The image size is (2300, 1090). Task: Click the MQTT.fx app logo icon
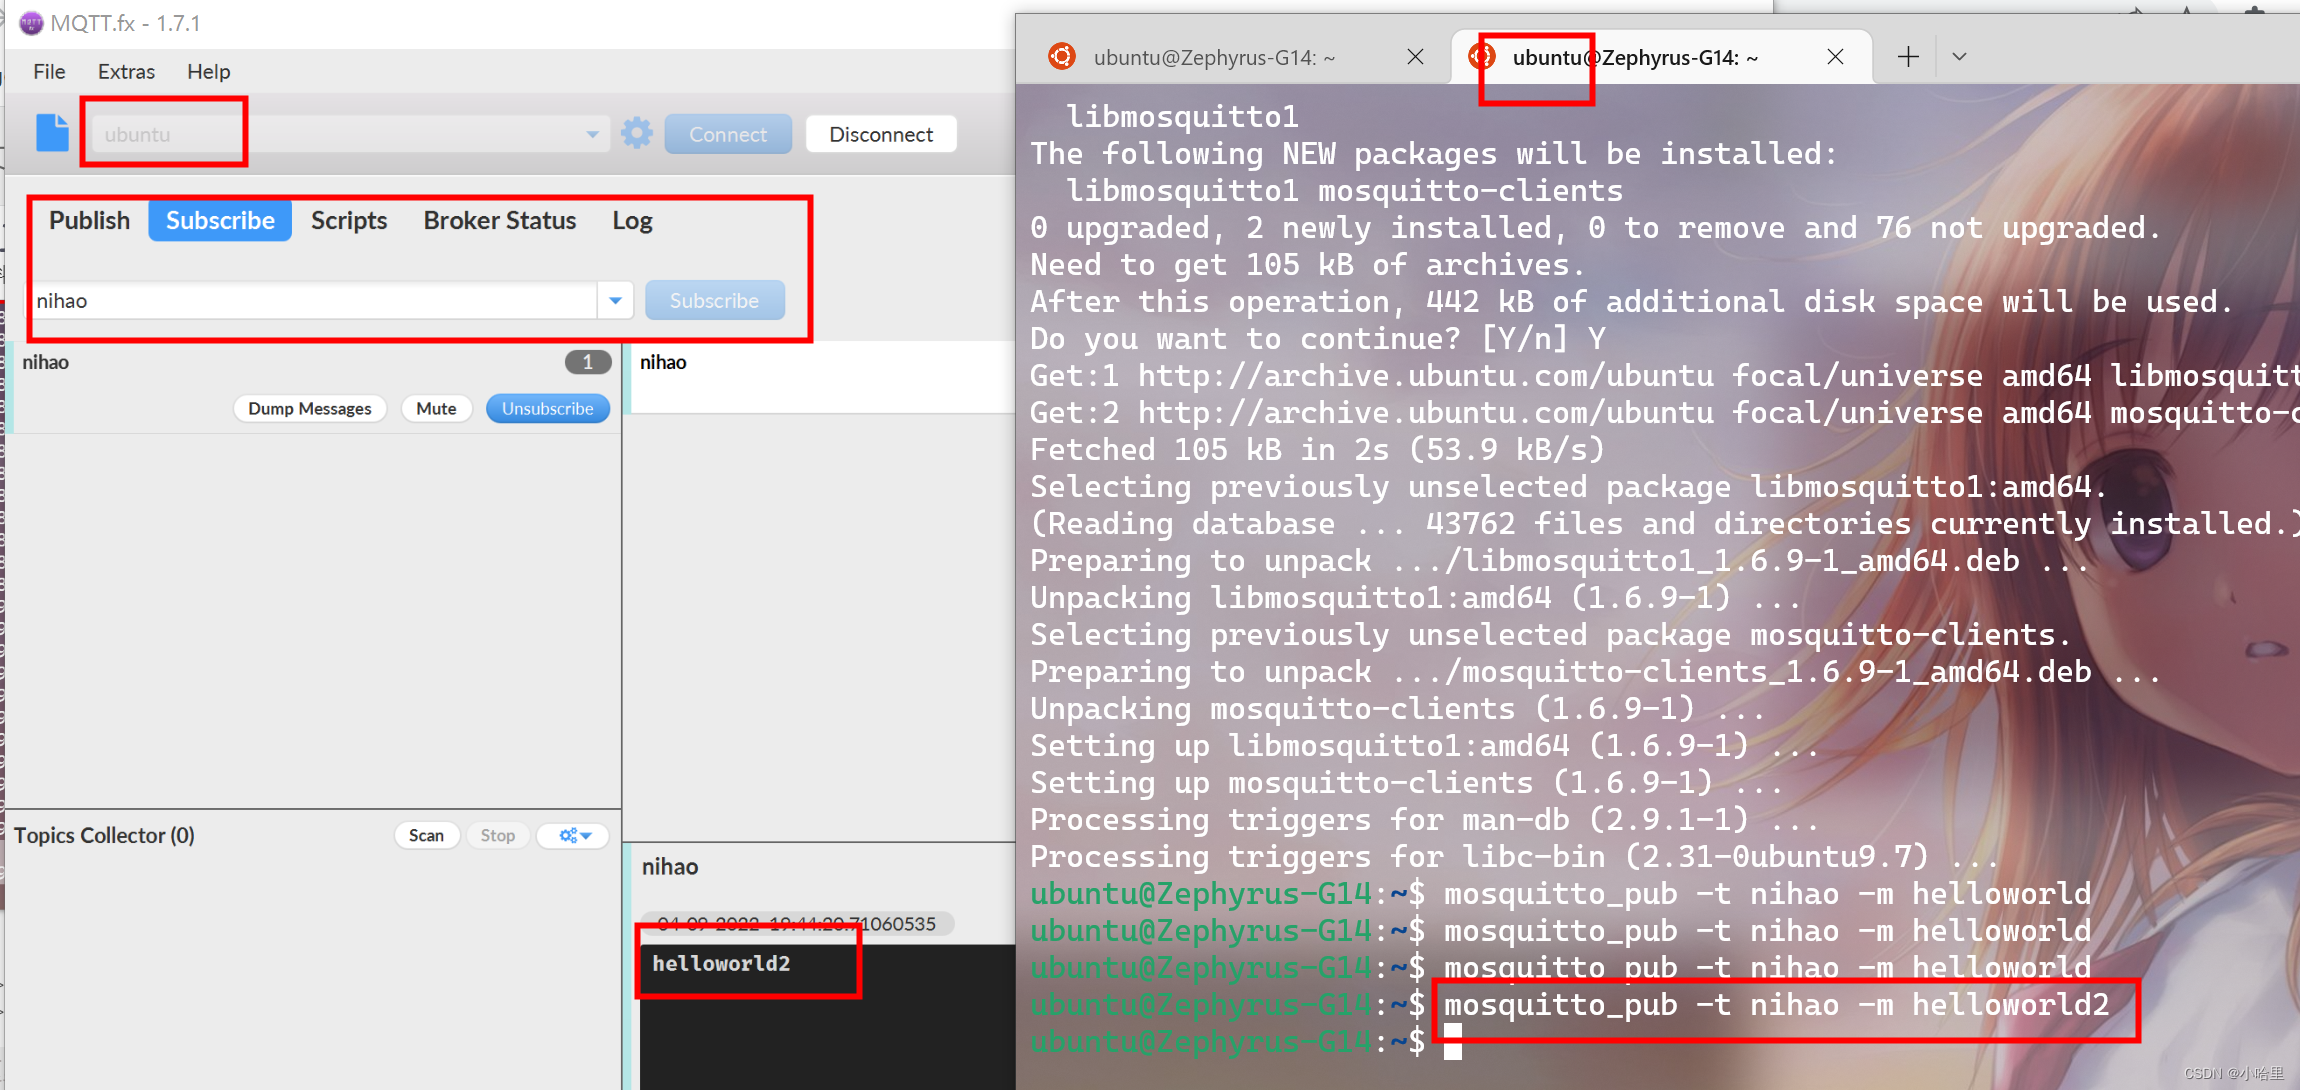tap(30, 22)
